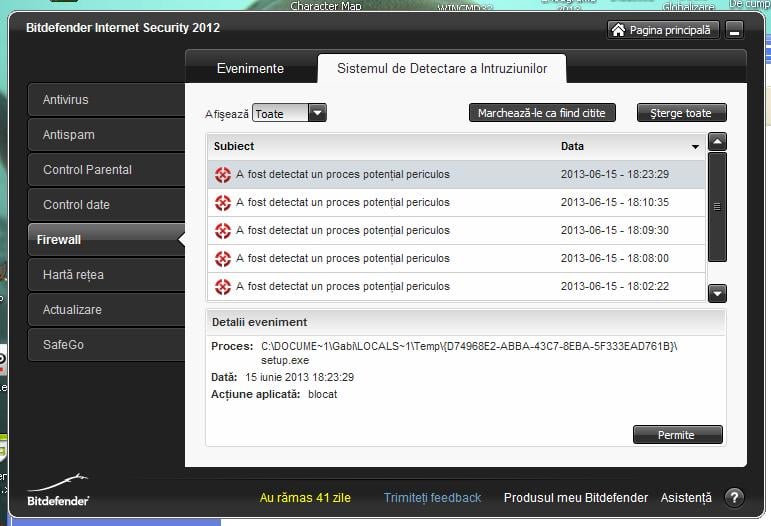Viewport: 771px width, 526px height.
Task: Minimize the Bitdefender window
Action: (x=735, y=30)
